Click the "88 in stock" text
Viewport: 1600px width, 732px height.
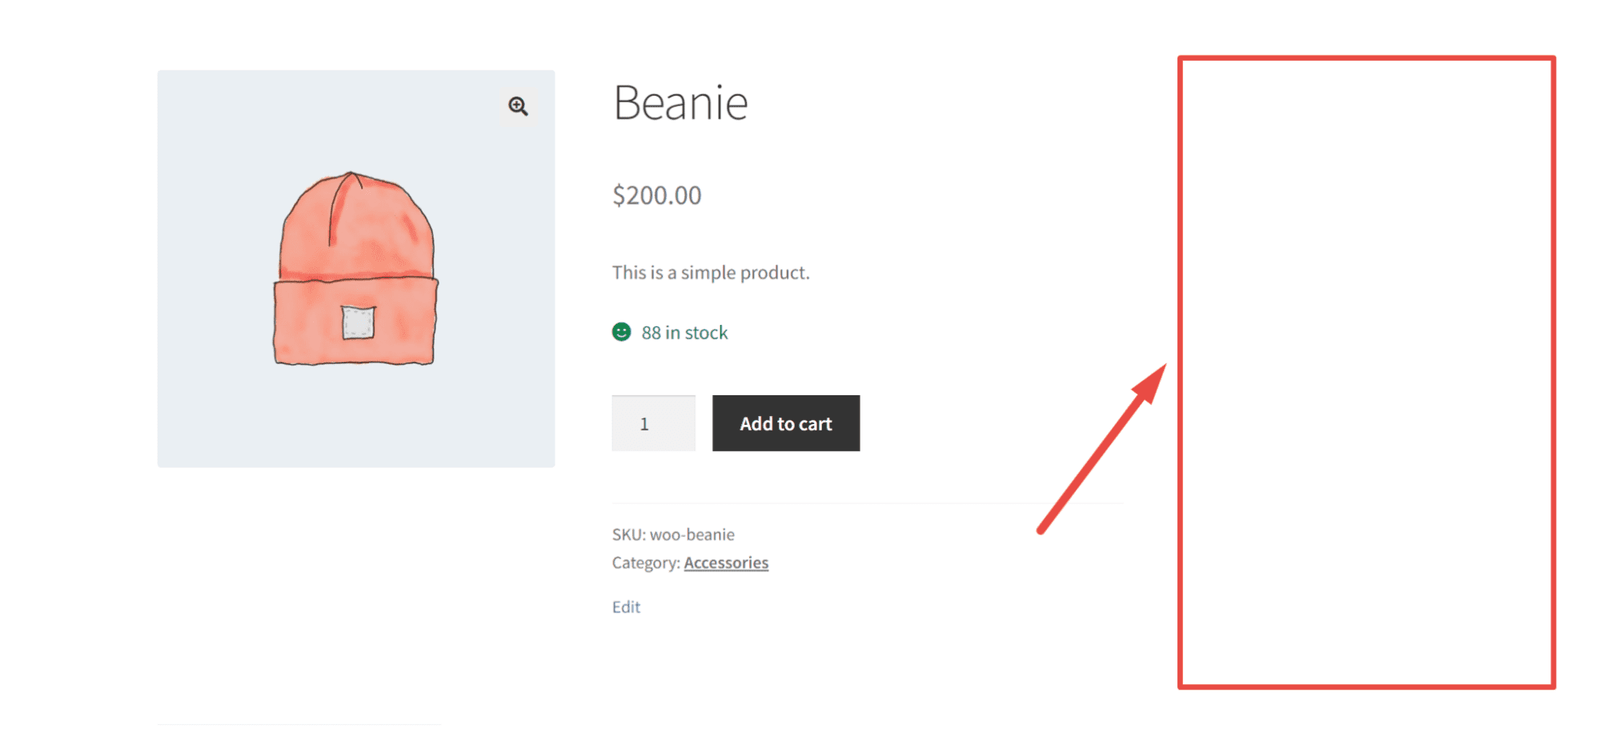(x=684, y=333)
